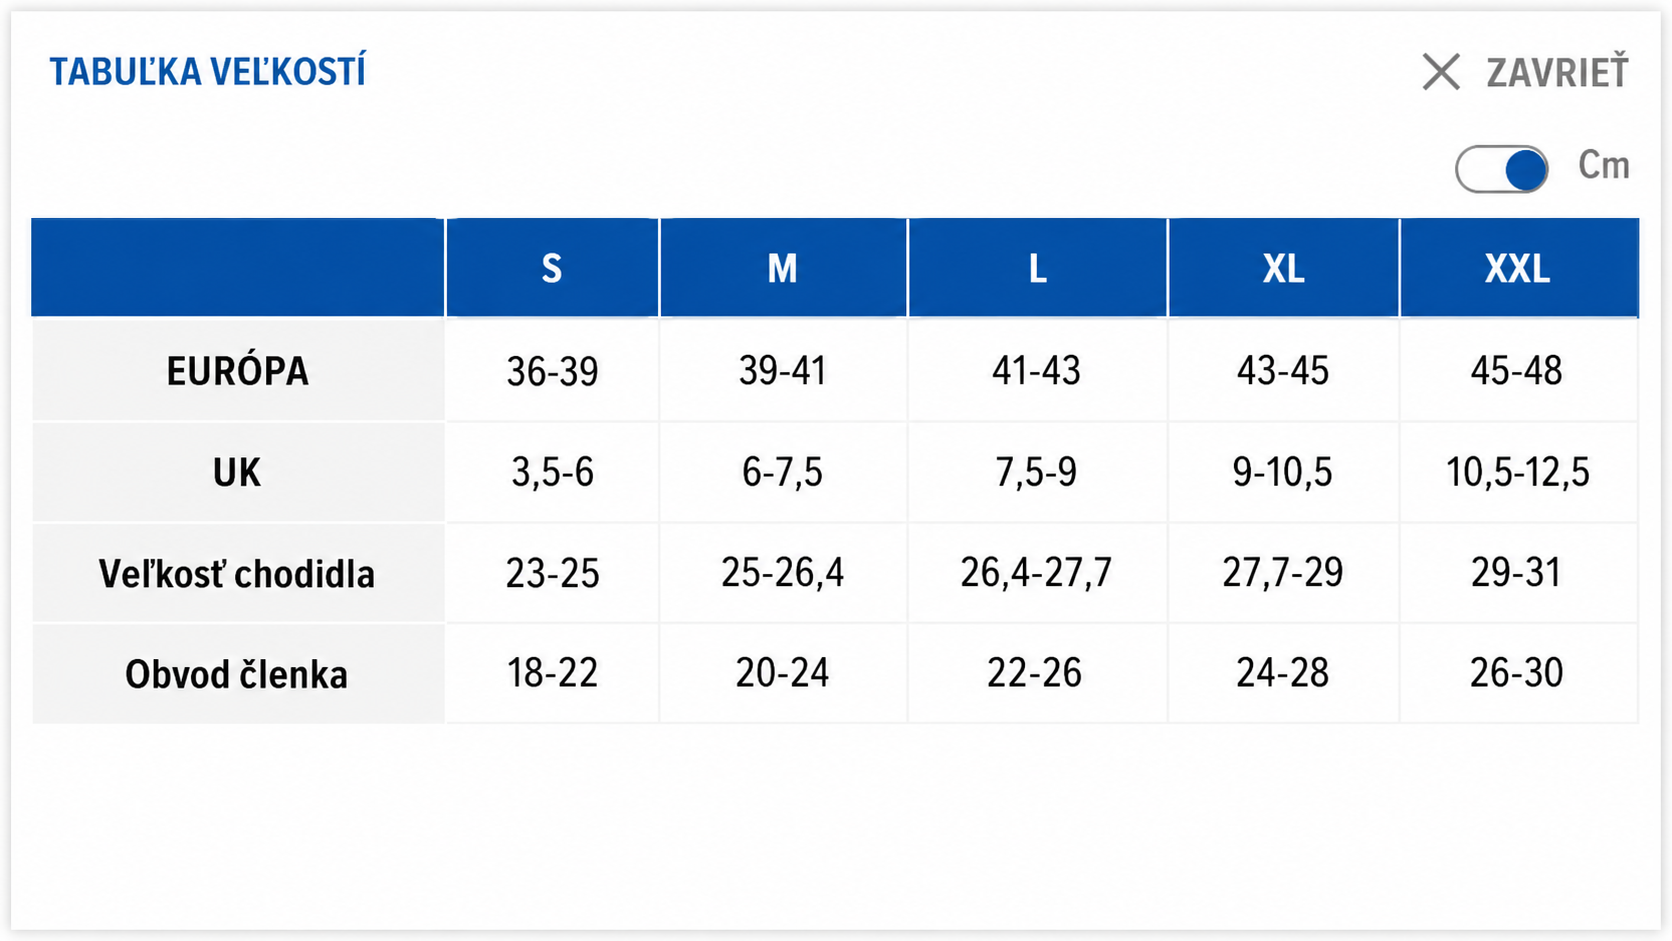Screen dimensions: 1672x941
Task: Click the EURÓPA row label
Action: tap(238, 371)
